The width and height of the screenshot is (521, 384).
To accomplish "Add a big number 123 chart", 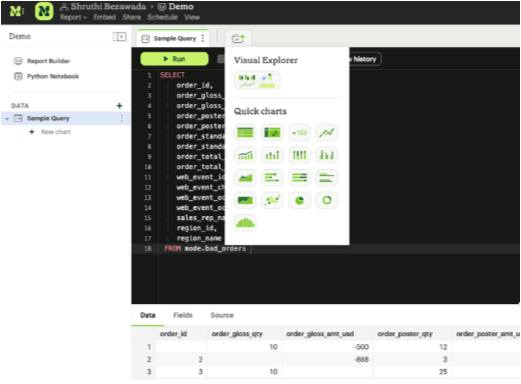I will point(299,133).
